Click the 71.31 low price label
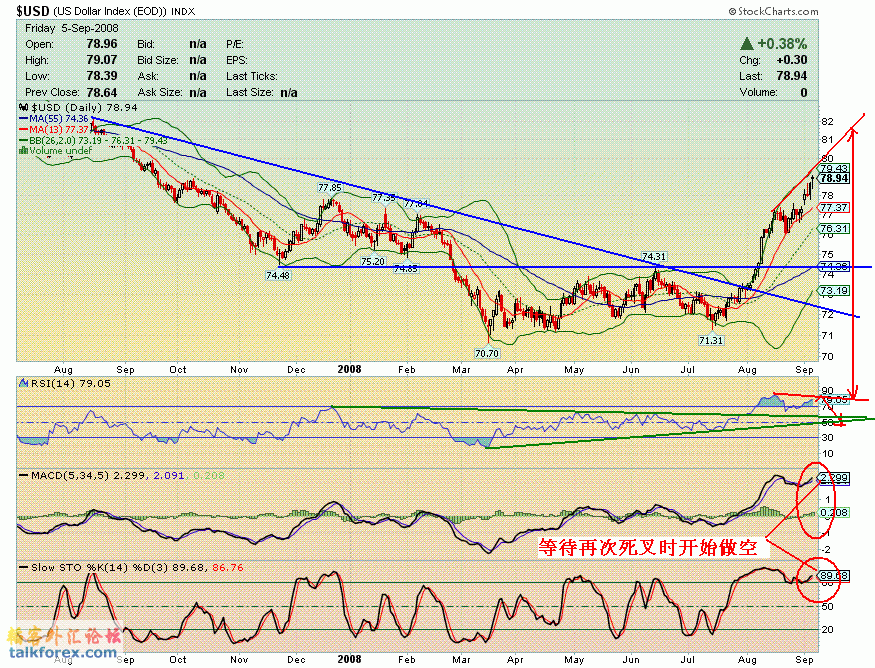 pos(711,340)
